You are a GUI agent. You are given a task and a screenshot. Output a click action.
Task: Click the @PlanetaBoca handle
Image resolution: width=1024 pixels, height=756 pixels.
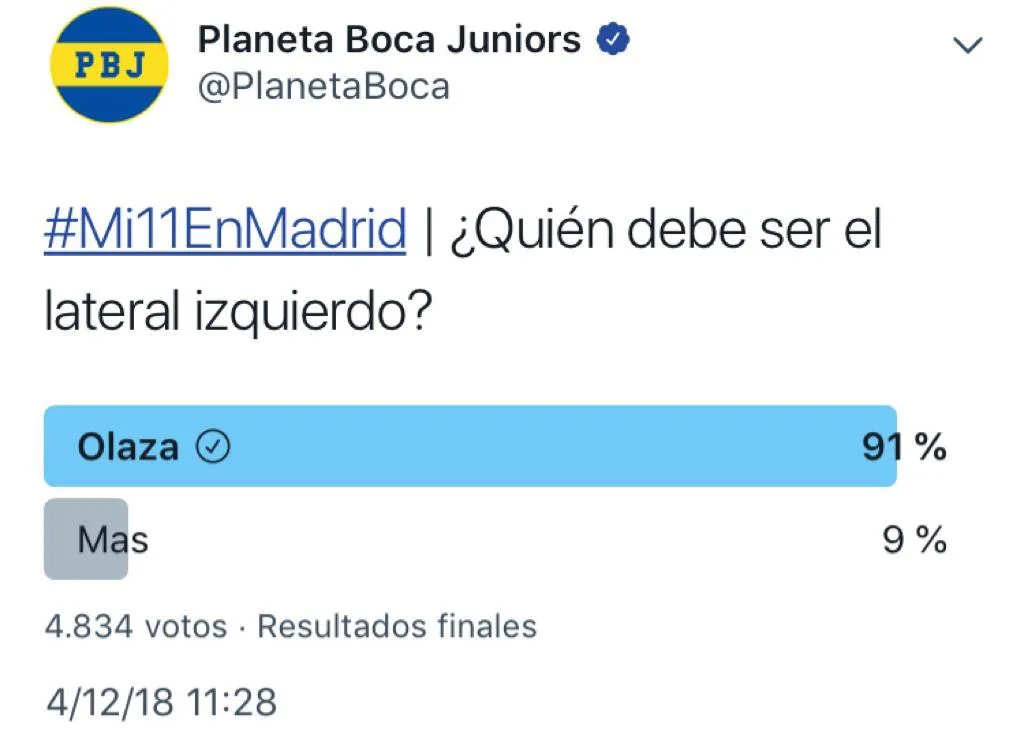pos(323,88)
